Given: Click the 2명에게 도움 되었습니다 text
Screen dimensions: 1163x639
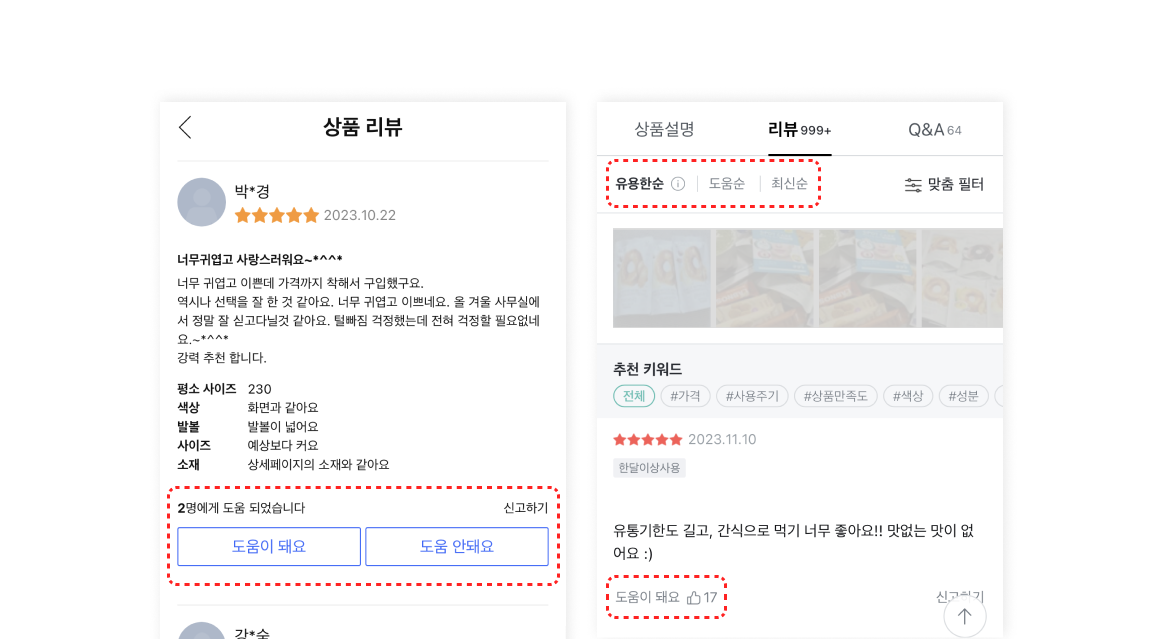Looking at the screenshot, I should click(x=241, y=508).
